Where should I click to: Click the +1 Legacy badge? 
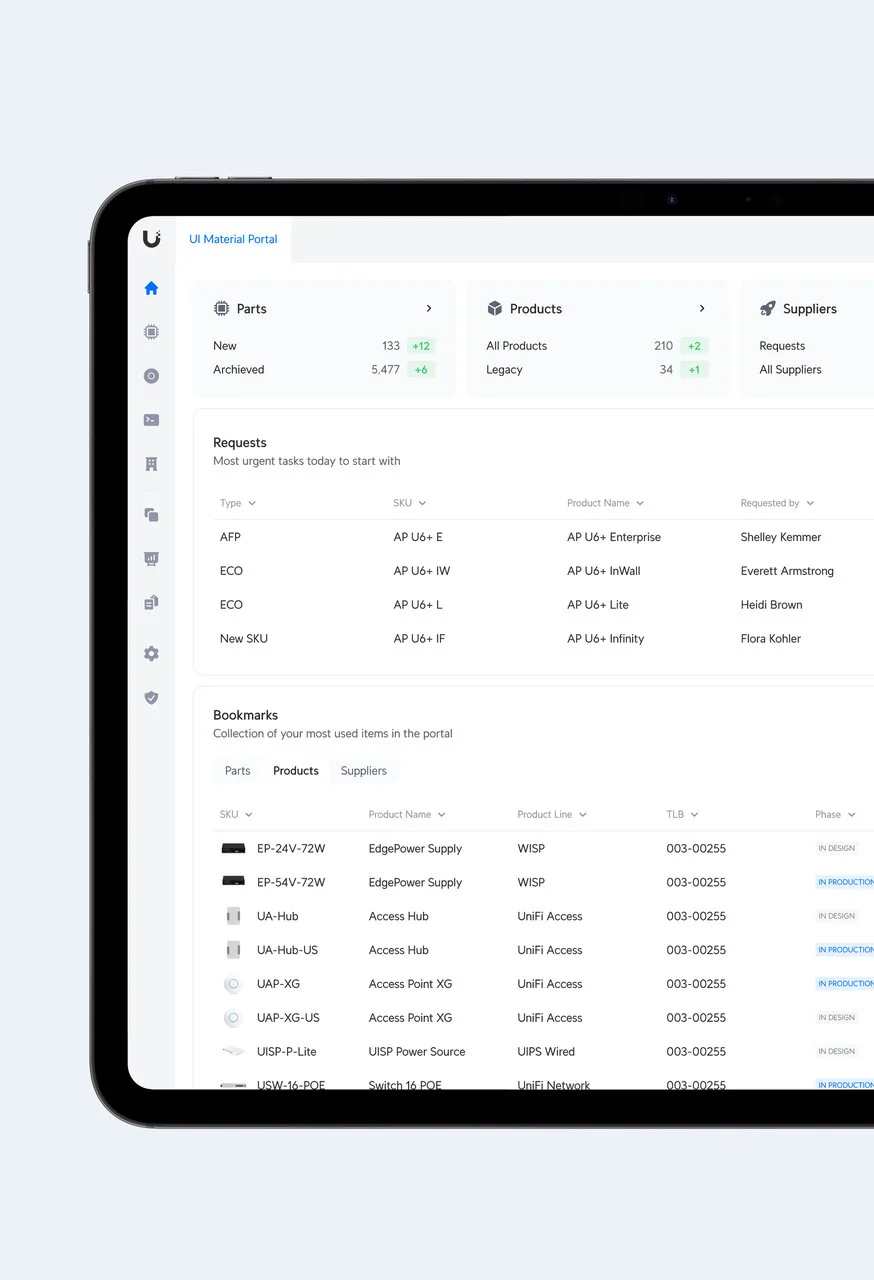click(x=694, y=370)
